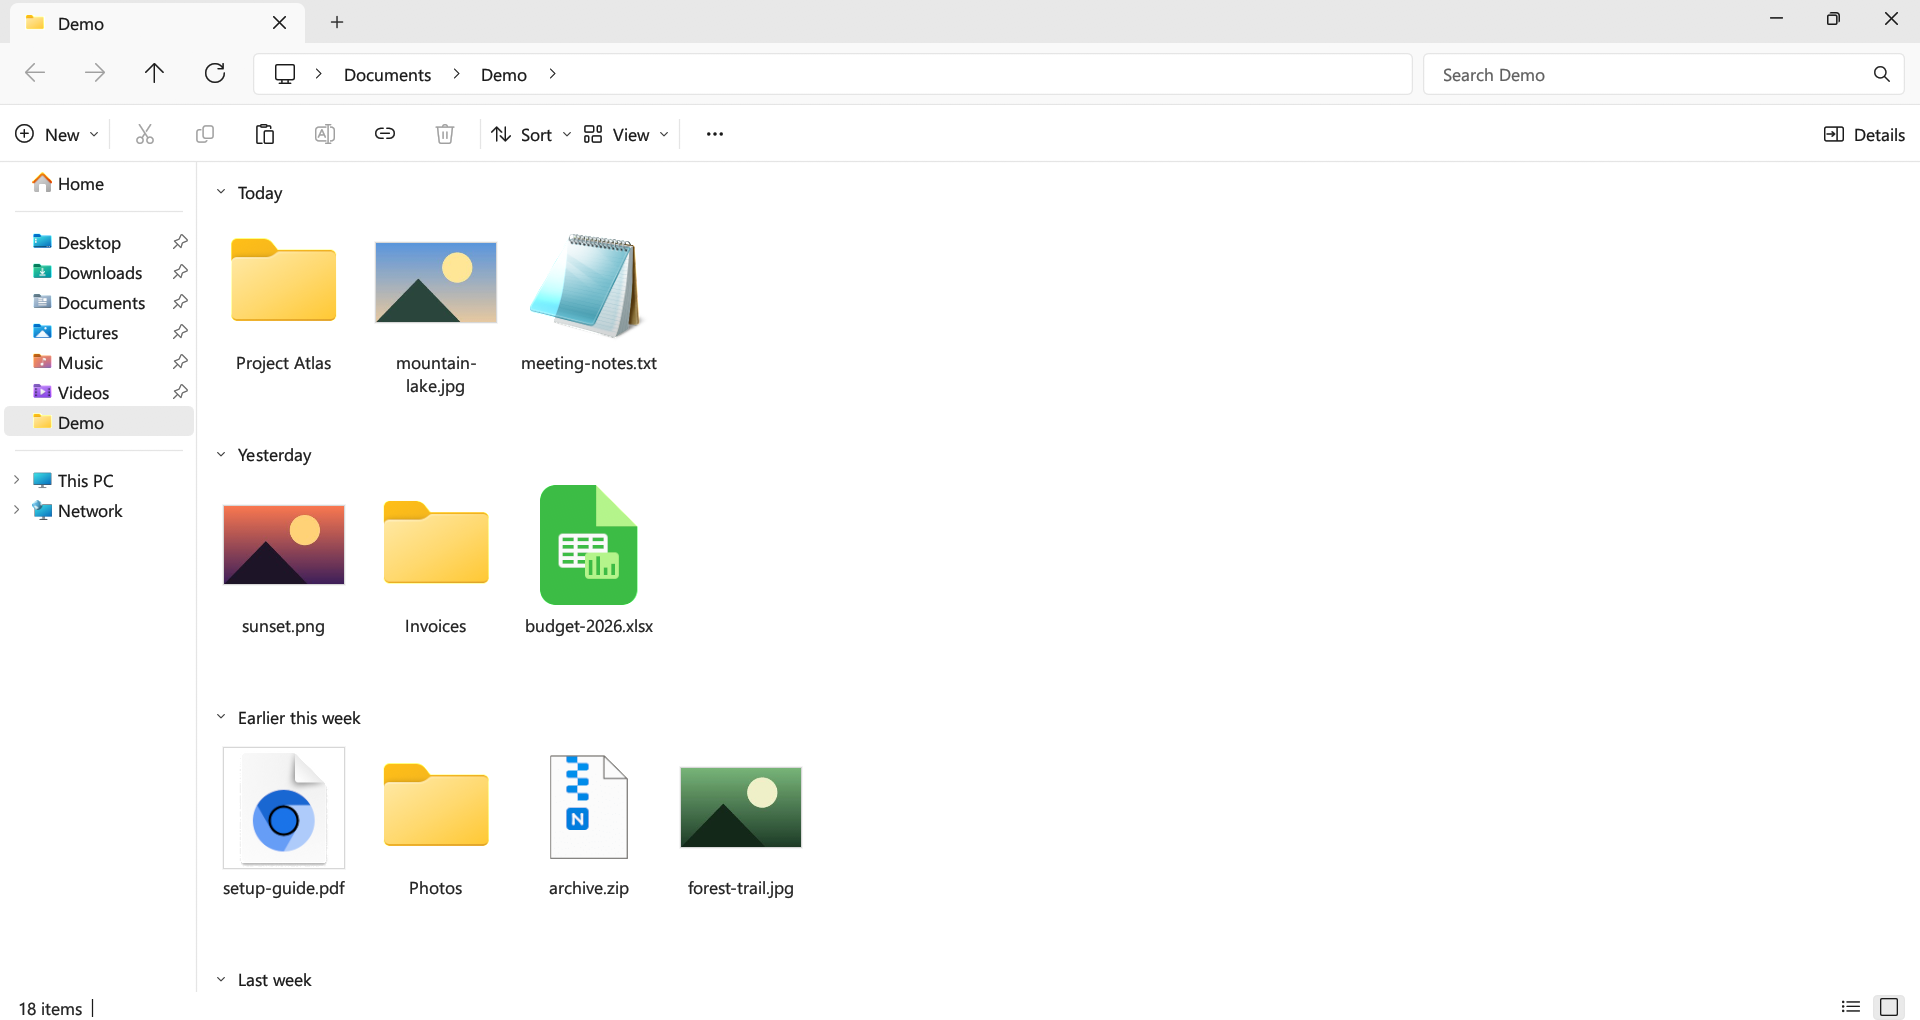Screen dimensions: 1920x1020
Task: Click the chevron between Documents and Demo
Action: point(456,74)
